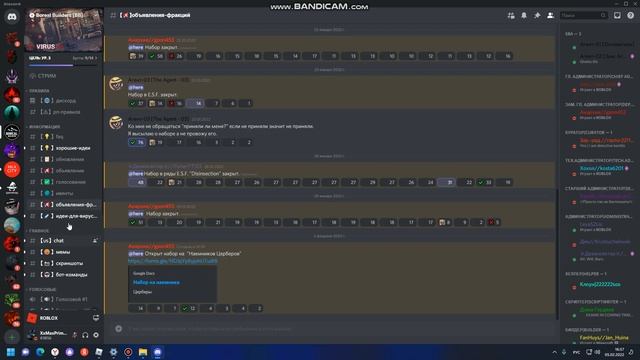This screenshot has width=640, height=360.
Task: Open the Boreal Builders server dropdown
Action: (64, 15)
